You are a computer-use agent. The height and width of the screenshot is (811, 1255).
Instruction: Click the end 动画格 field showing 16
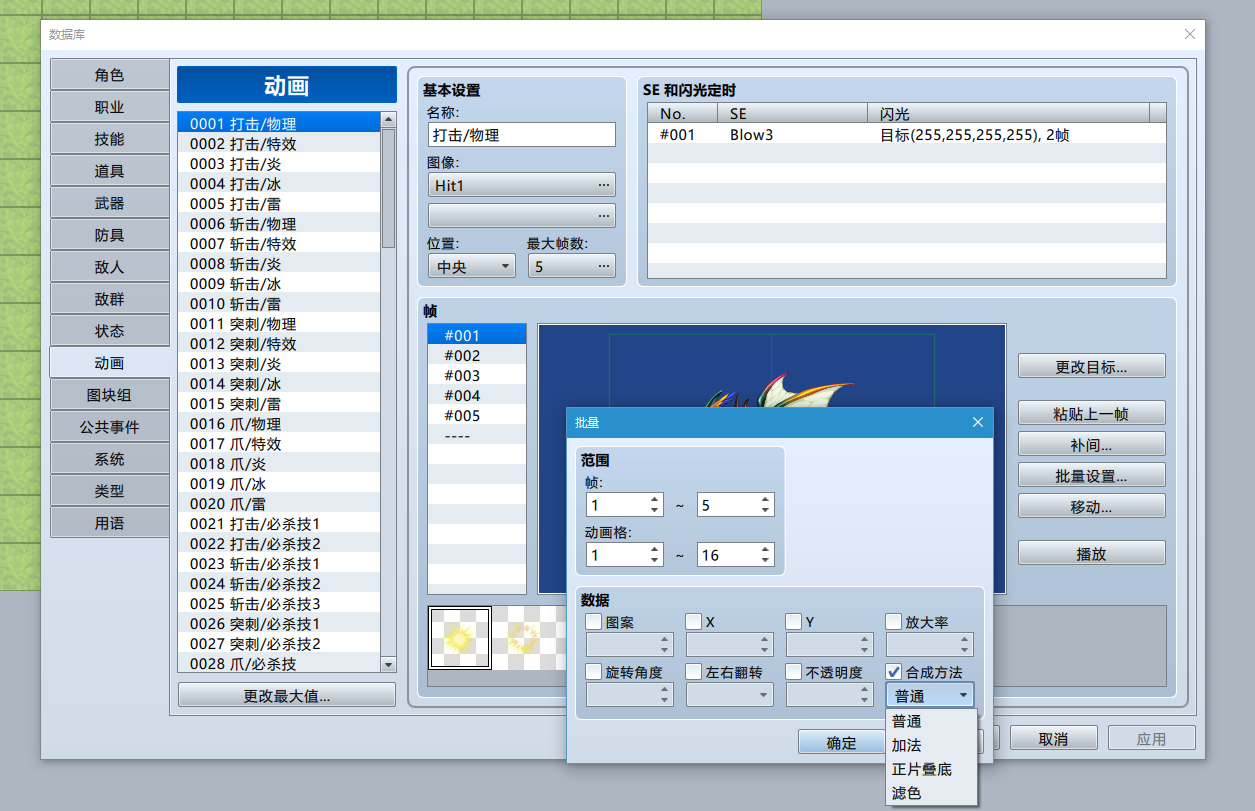(x=729, y=555)
